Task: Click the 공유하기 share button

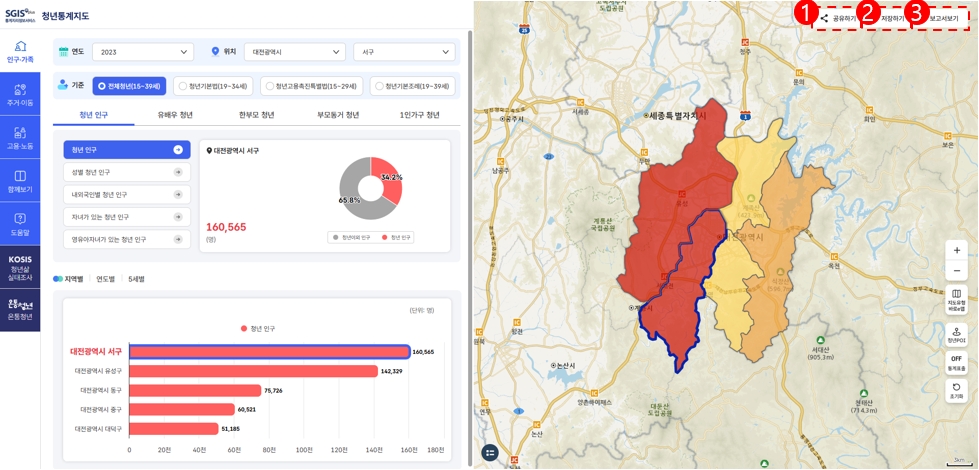Action: click(x=838, y=18)
